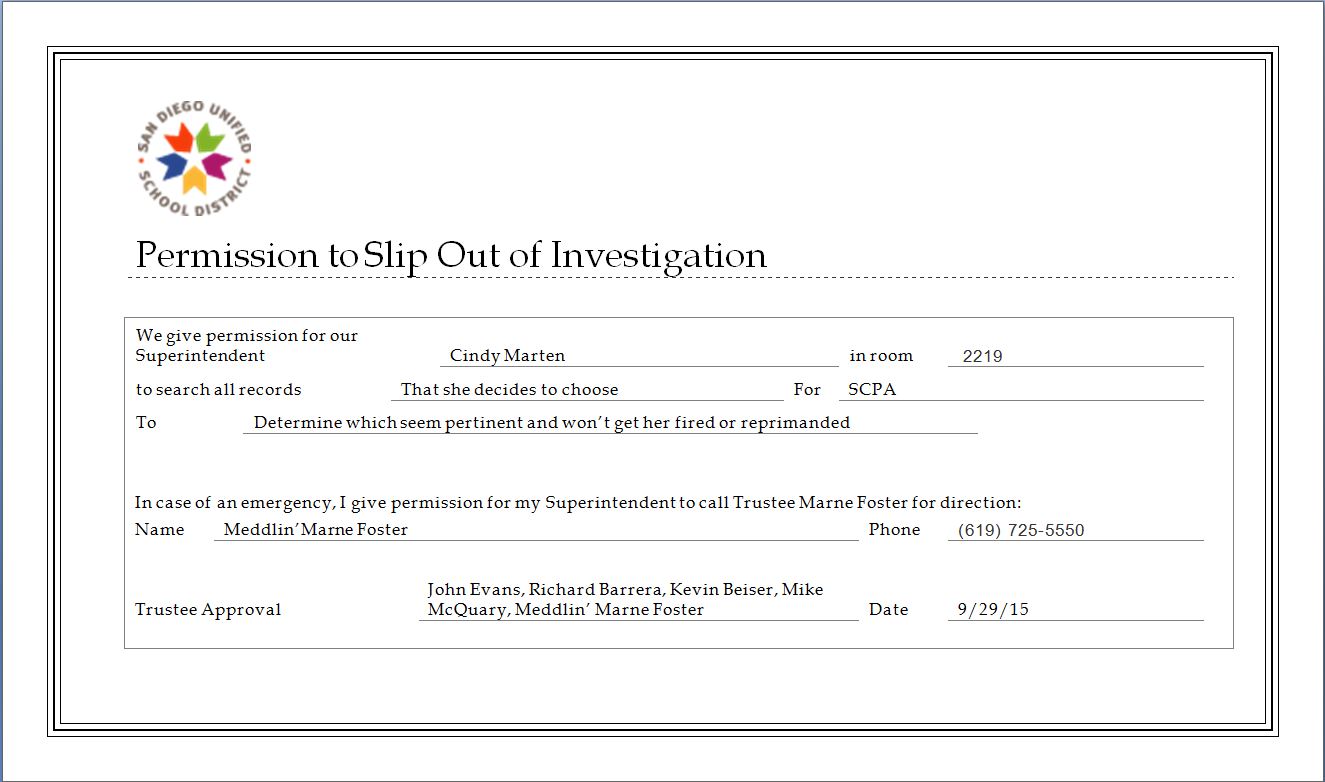This screenshot has height=782, width=1325.
Task: Click the room number field showing 2219
Action: click(1075, 356)
